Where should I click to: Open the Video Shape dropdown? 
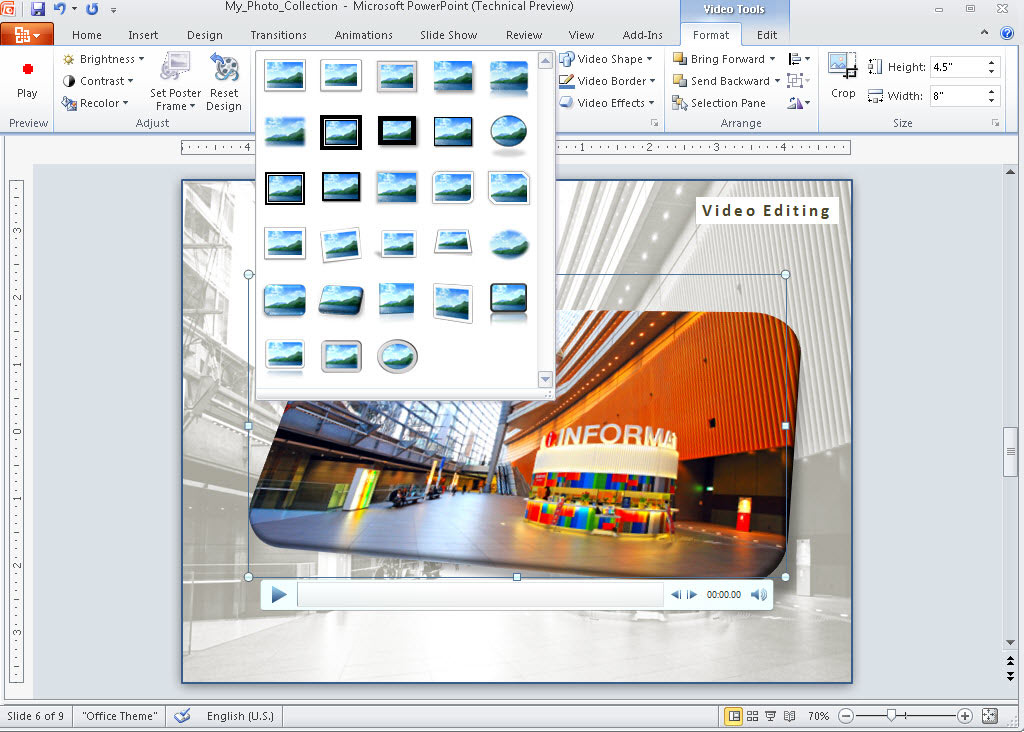click(x=606, y=59)
